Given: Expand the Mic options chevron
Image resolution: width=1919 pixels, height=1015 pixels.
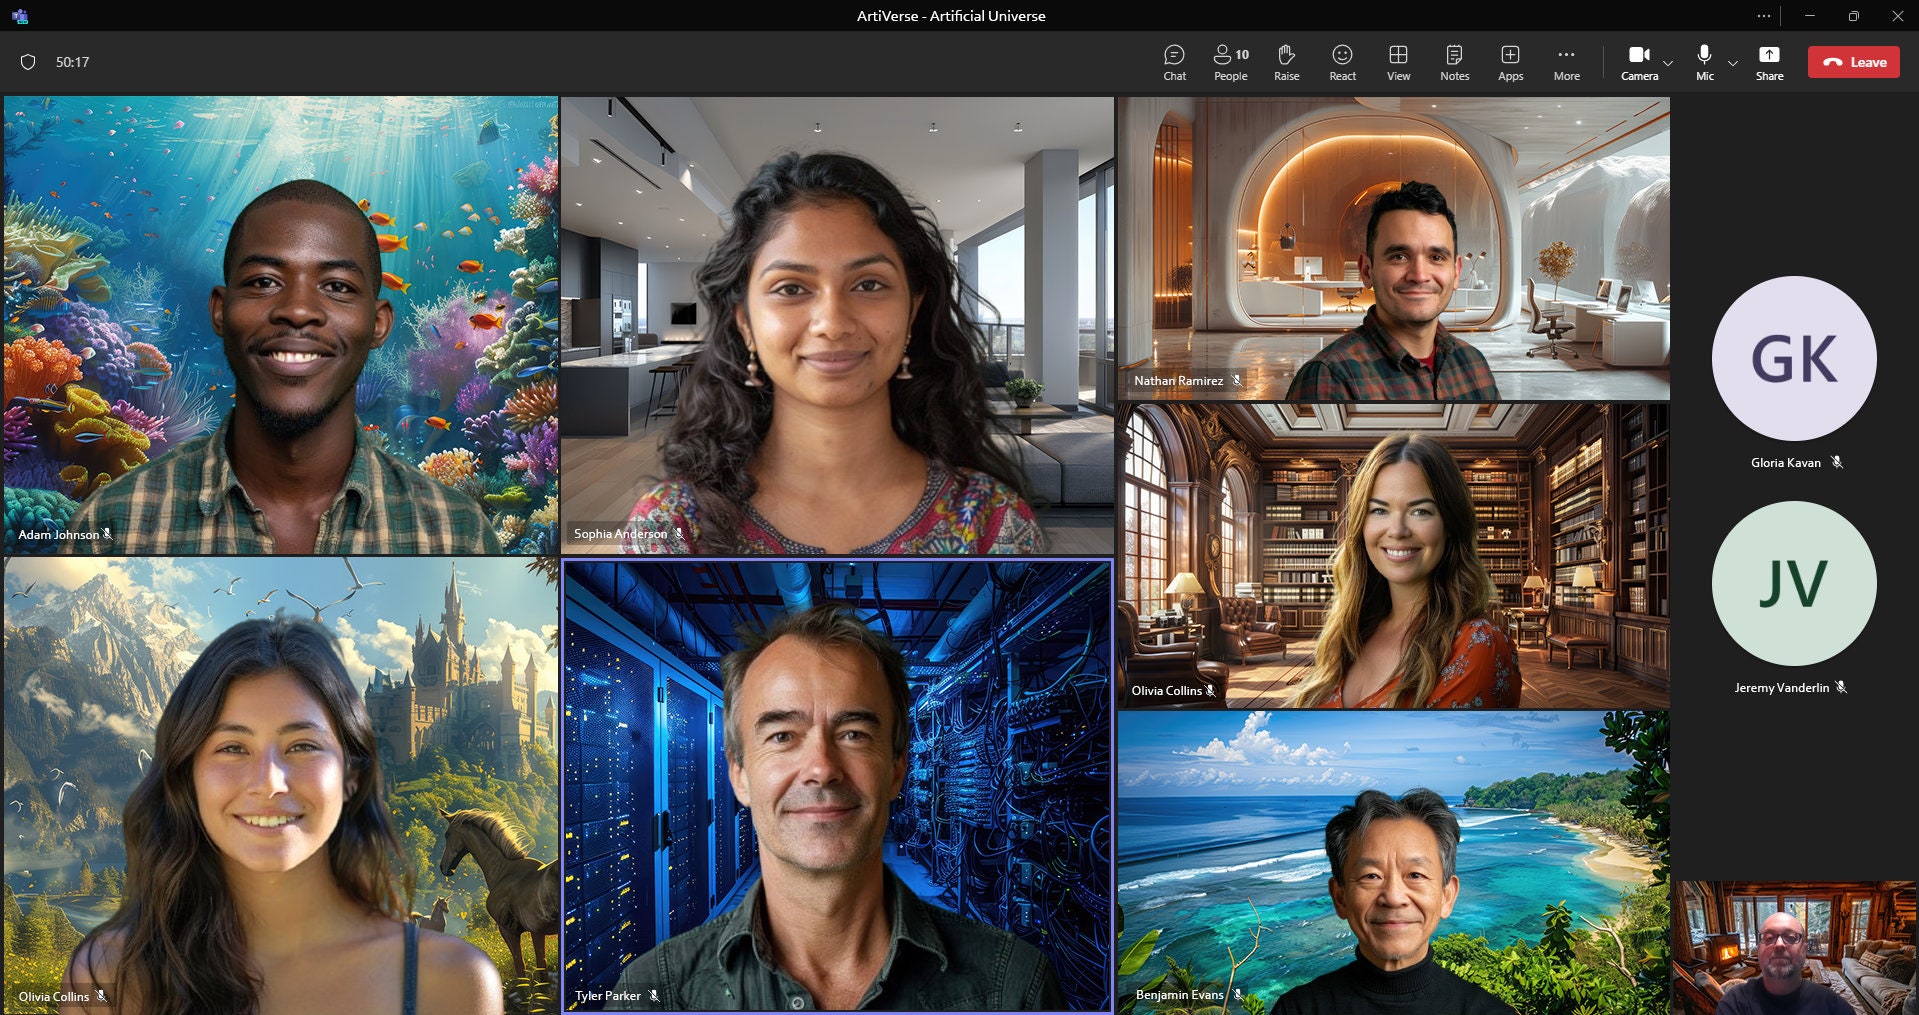Looking at the screenshot, I should coord(1732,63).
